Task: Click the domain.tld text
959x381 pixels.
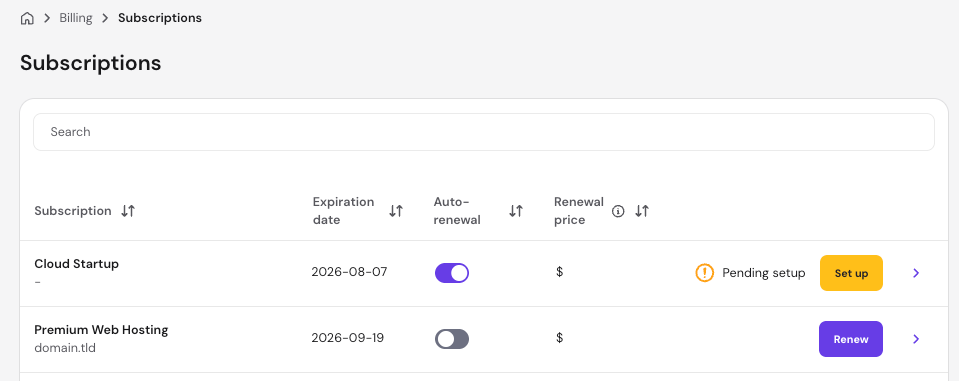Action: pyautogui.click(x=65, y=349)
